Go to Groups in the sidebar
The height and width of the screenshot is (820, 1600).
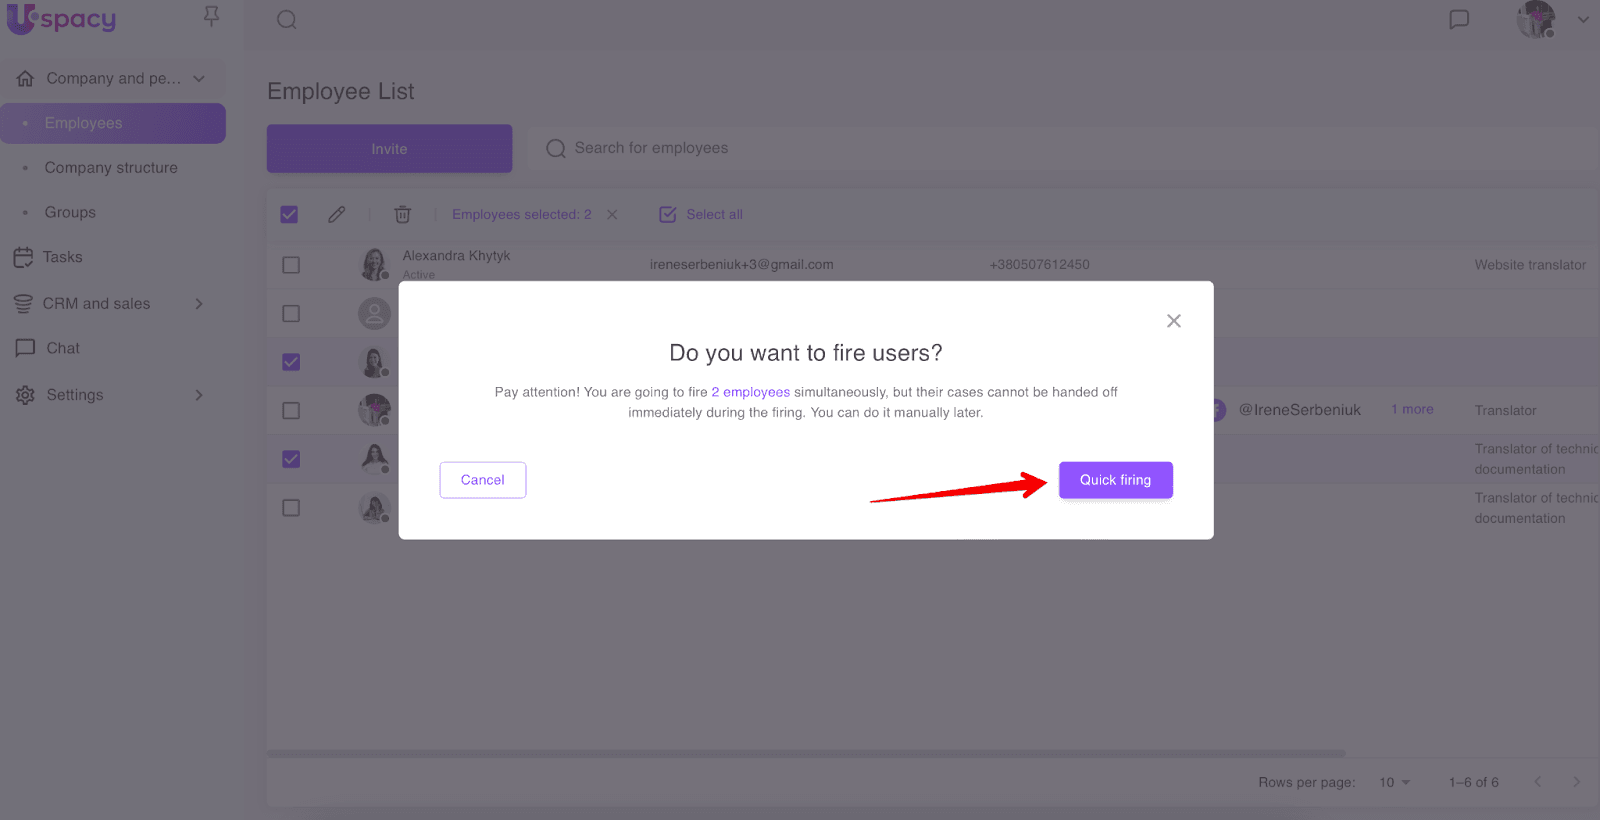pyautogui.click(x=70, y=212)
